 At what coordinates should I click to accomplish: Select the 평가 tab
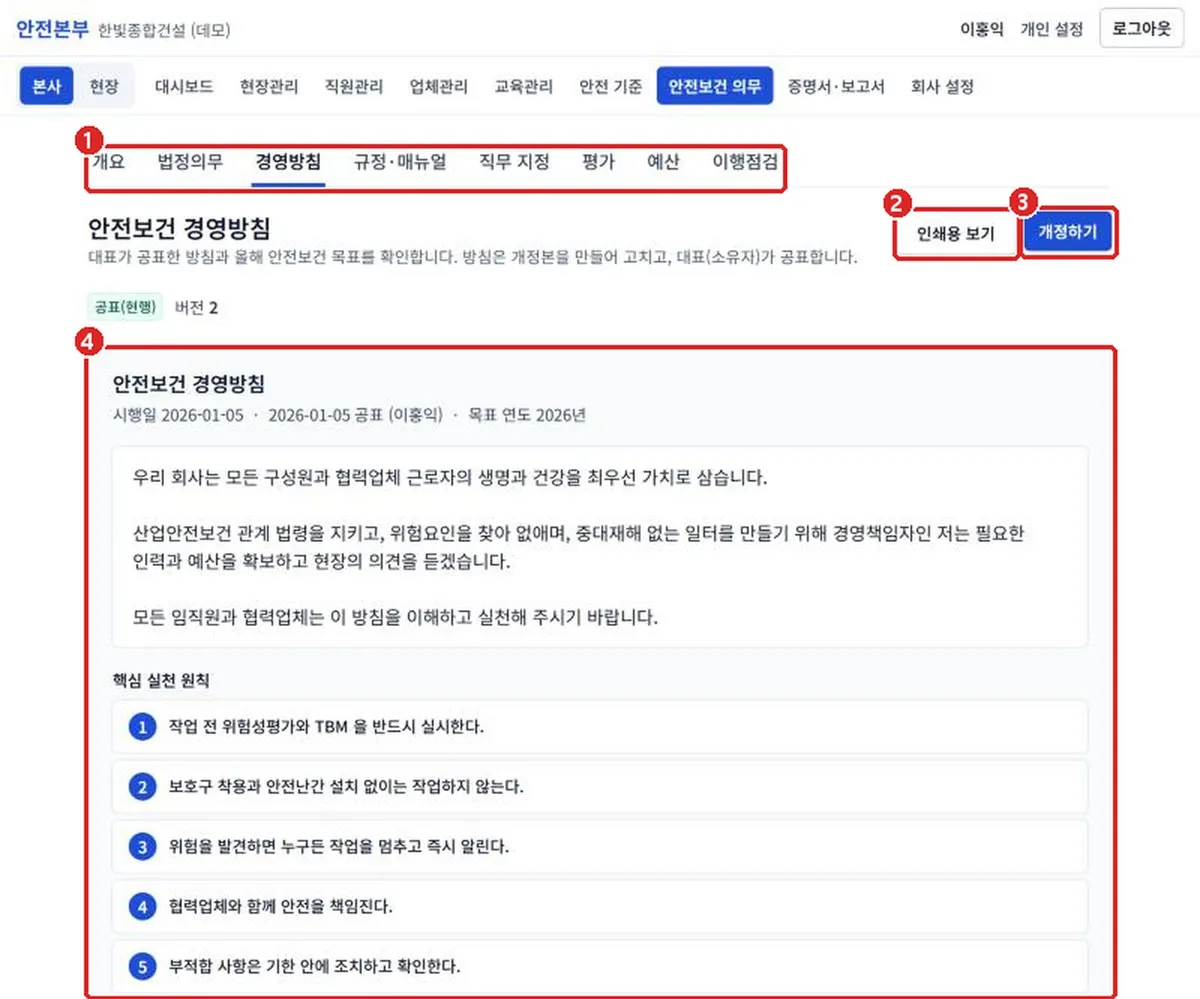coord(598,162)
